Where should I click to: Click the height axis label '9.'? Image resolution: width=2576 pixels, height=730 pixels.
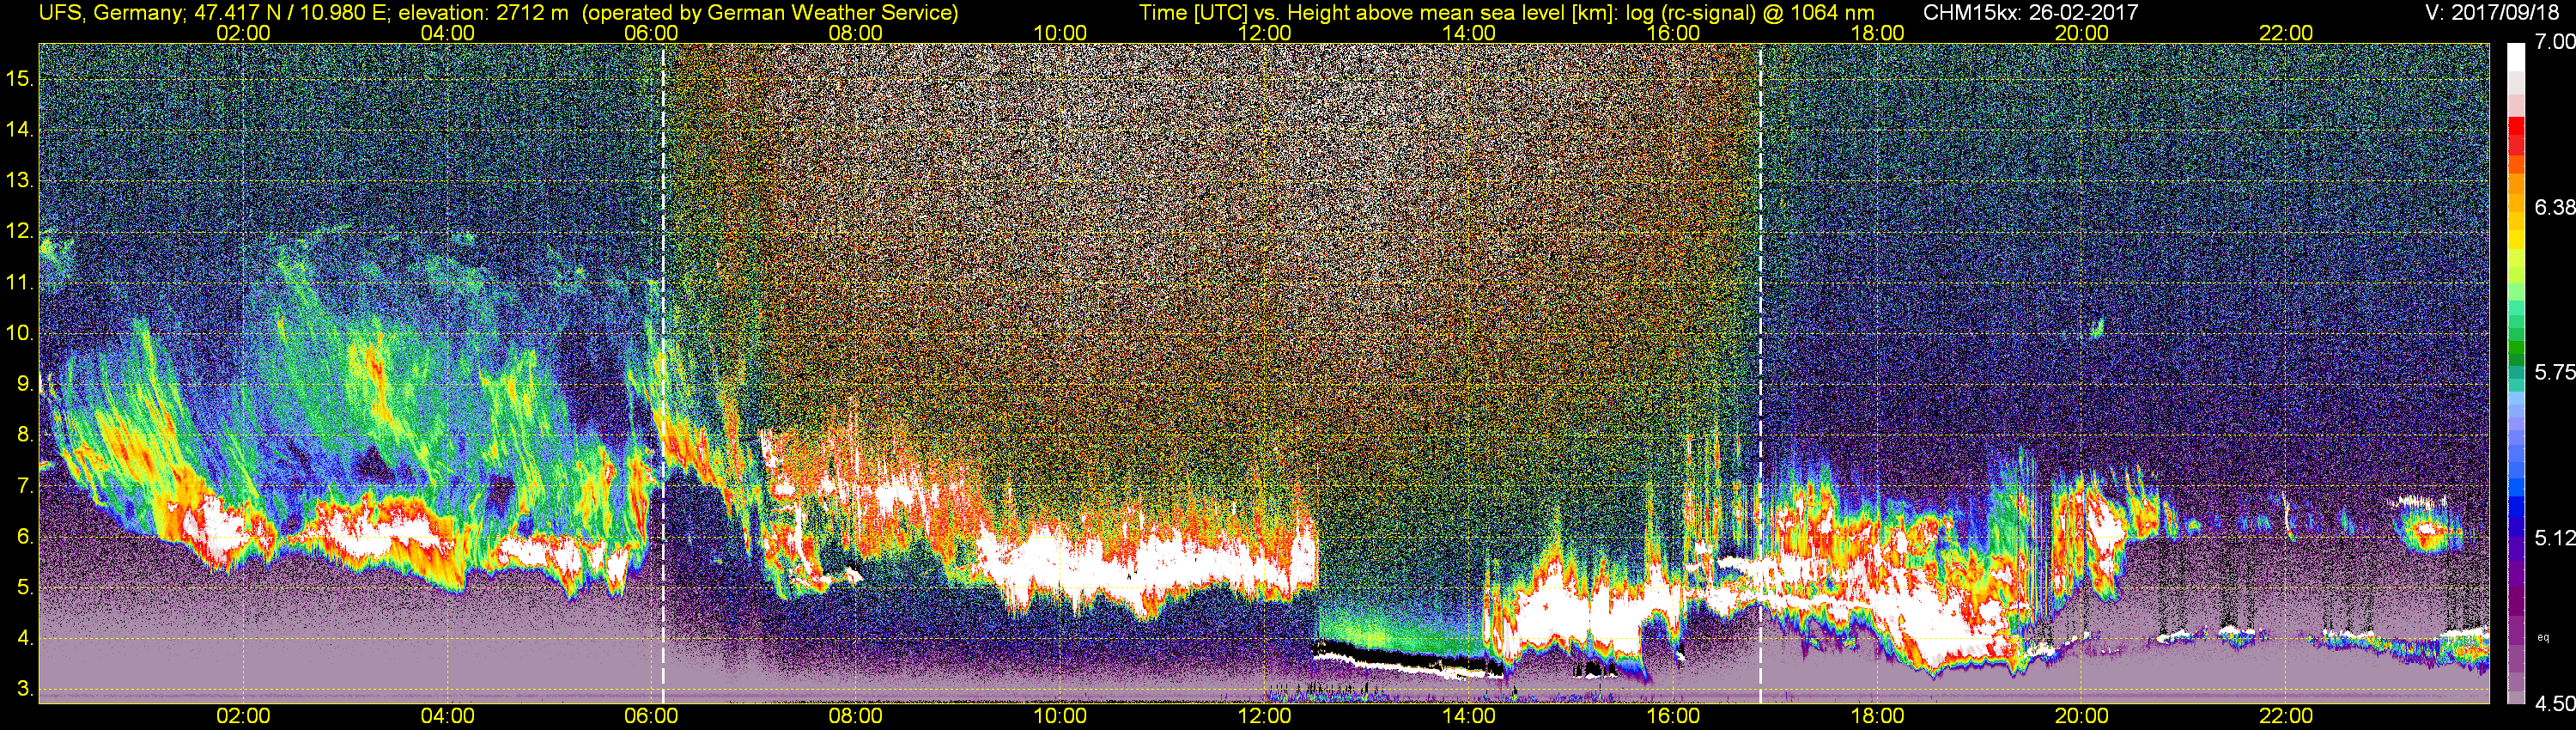tap(25, 383)
